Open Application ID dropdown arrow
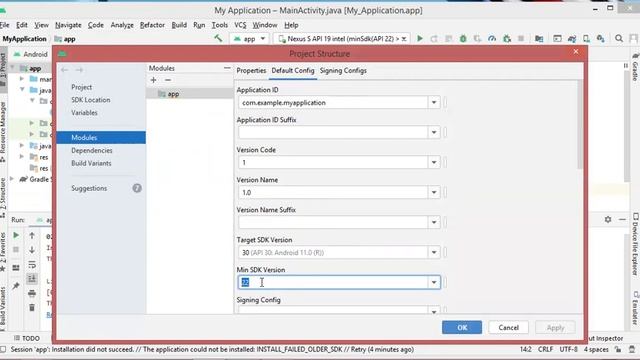 click(x=434, y=102)
